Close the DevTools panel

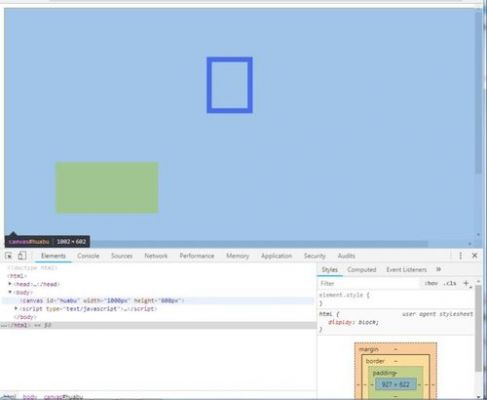[475, 255]
